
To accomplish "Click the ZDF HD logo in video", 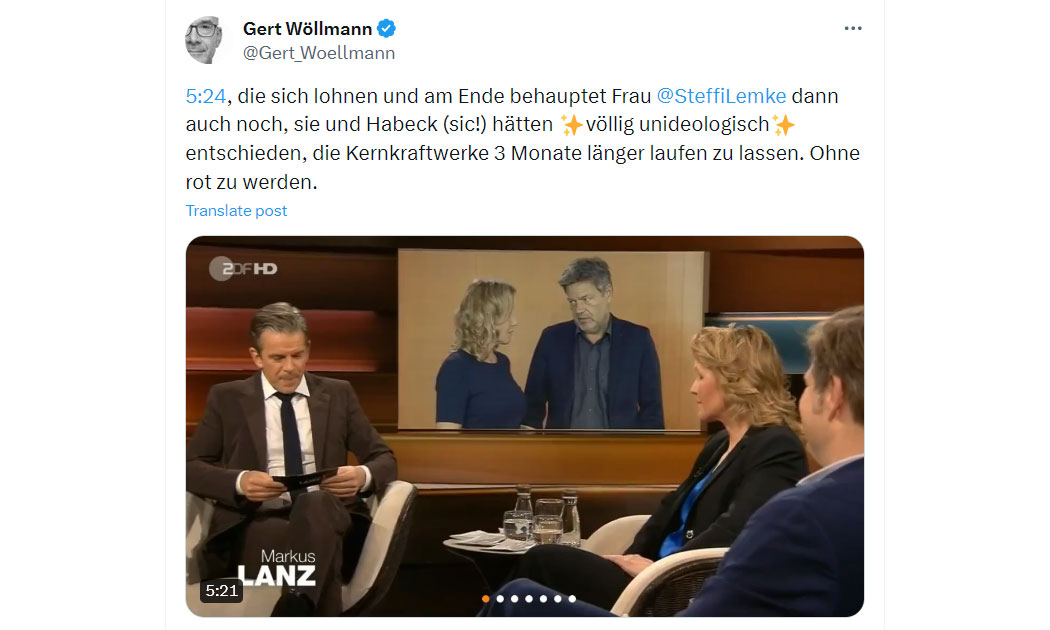I will (243, 268).
